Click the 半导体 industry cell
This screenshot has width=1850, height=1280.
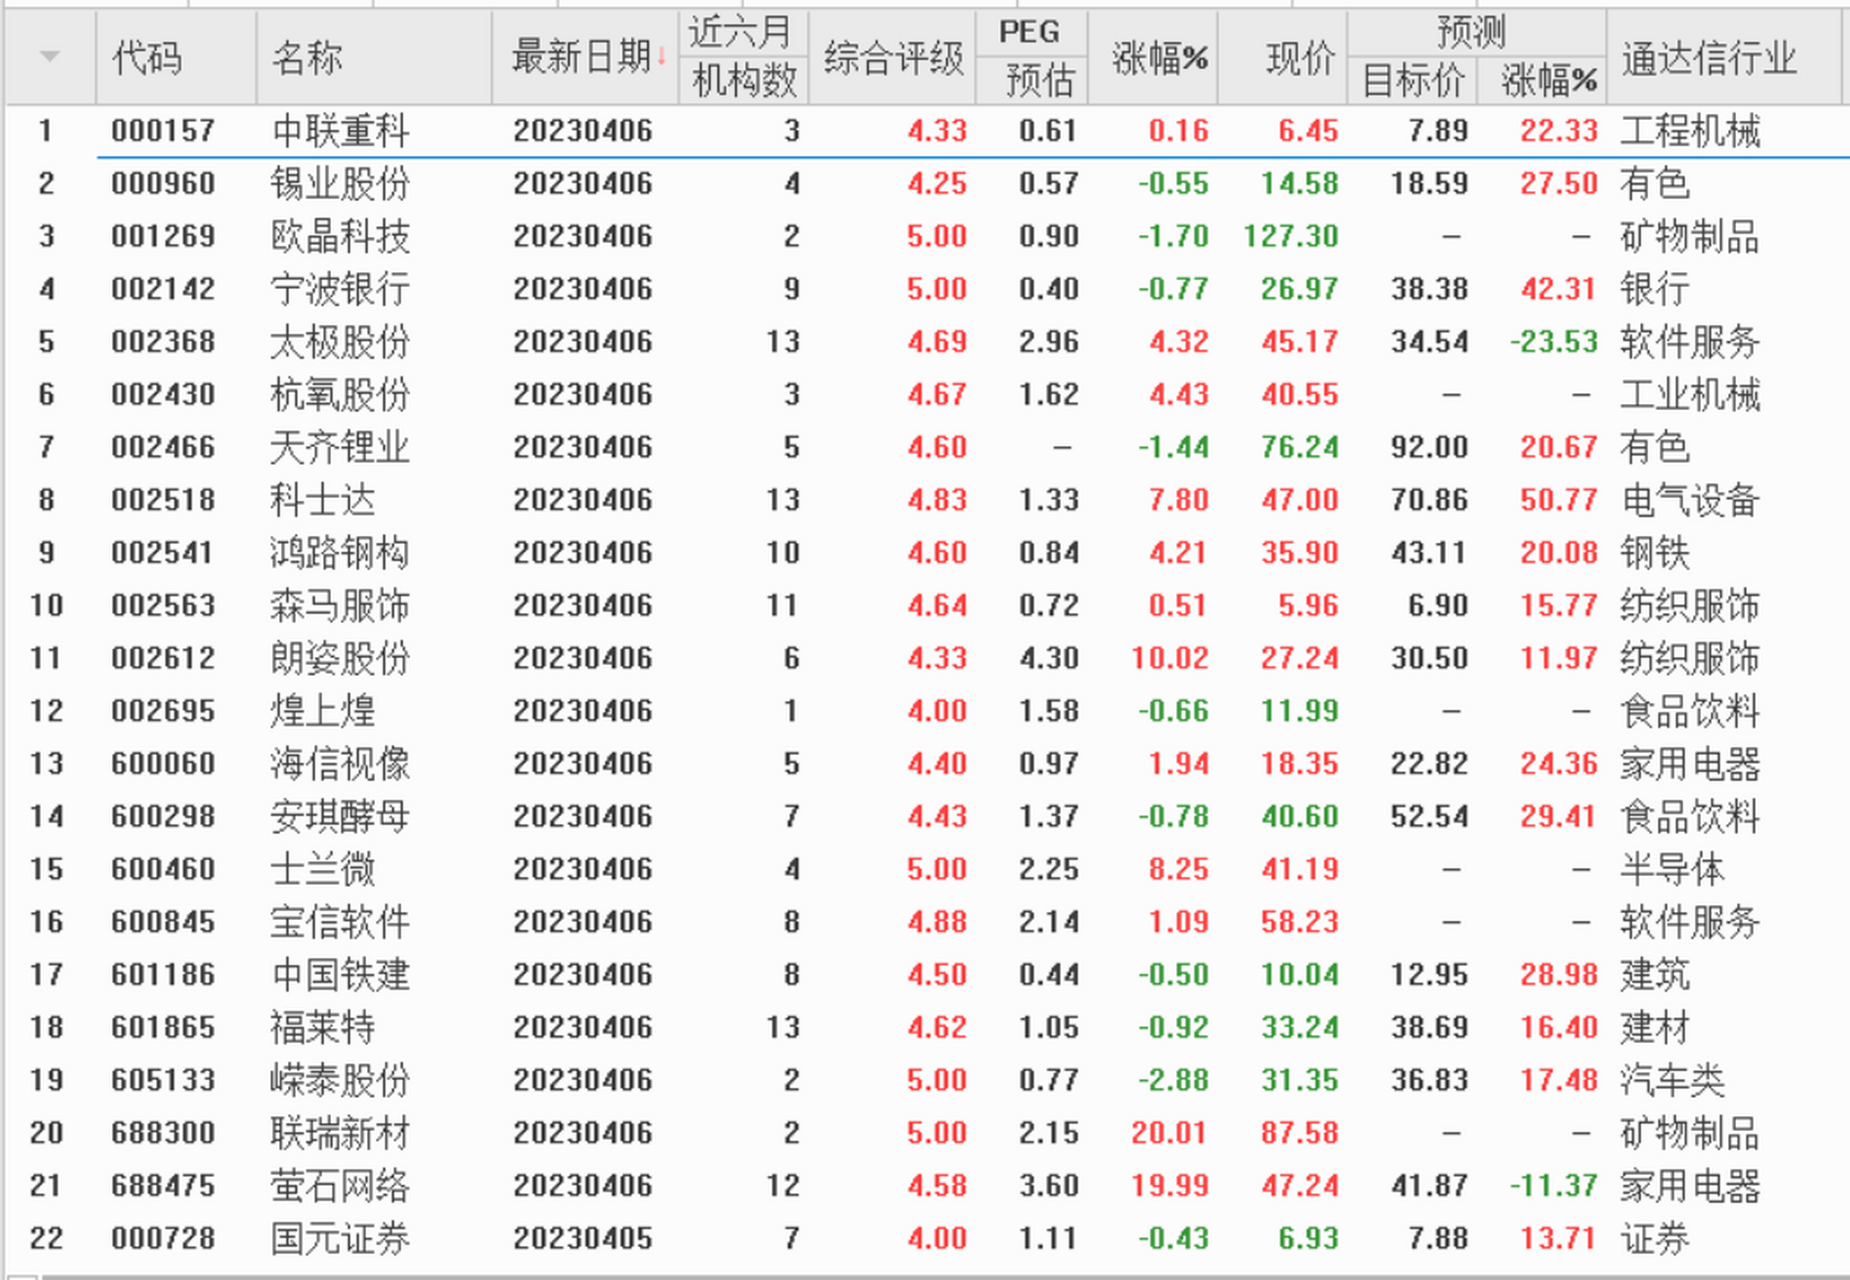click(x=1672, y=869)
